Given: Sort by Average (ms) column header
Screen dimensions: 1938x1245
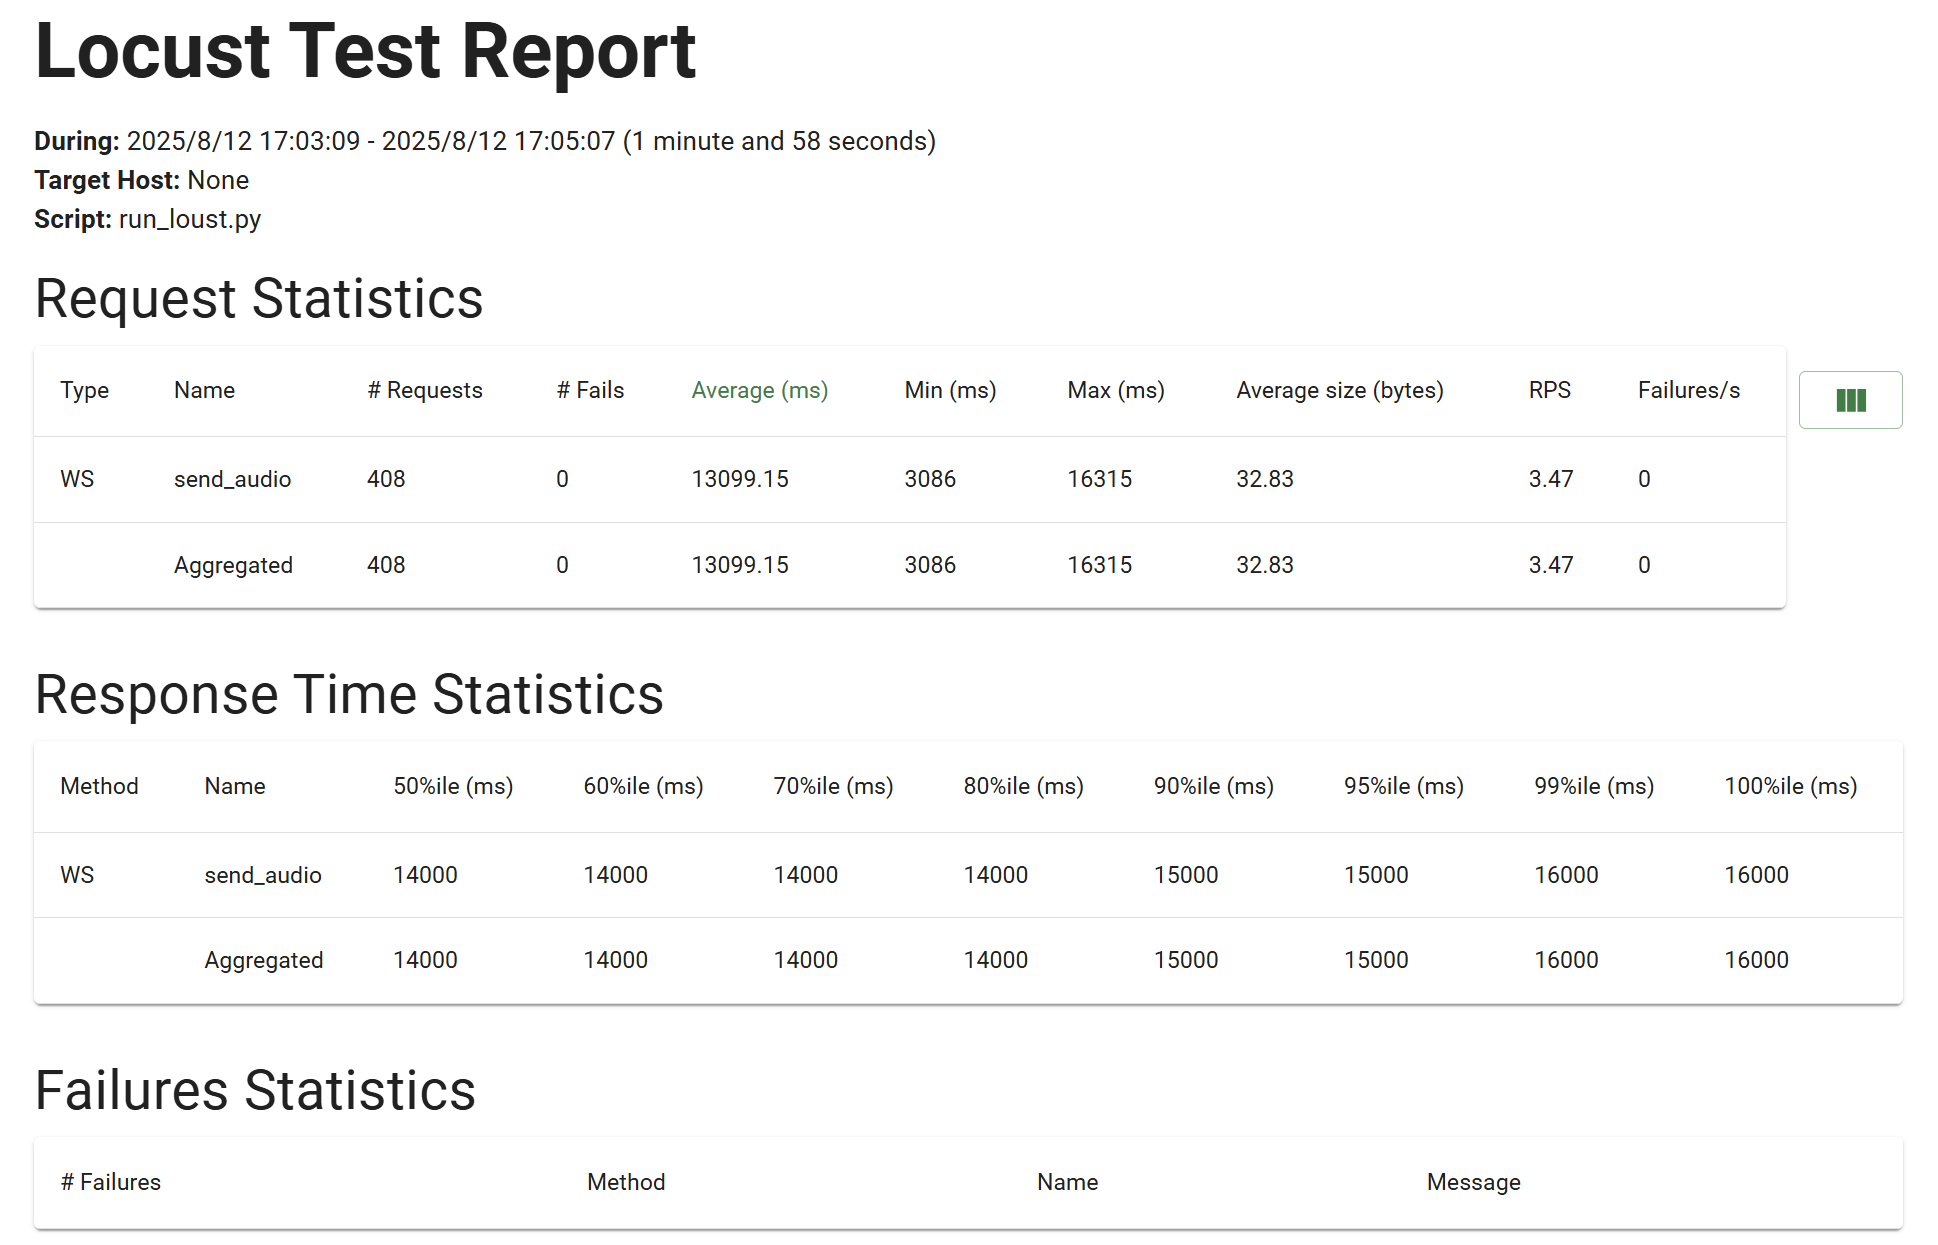Looking at the screenshot, I should coord(759,390).
